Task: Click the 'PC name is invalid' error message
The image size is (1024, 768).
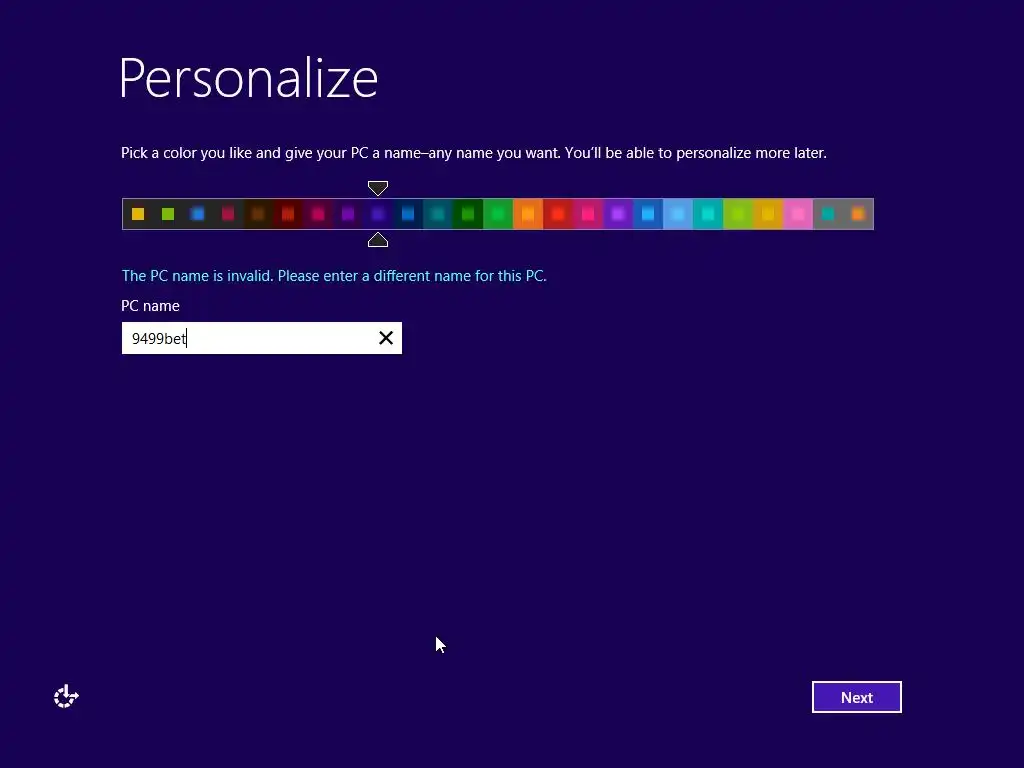Action: tap(334, 276)
